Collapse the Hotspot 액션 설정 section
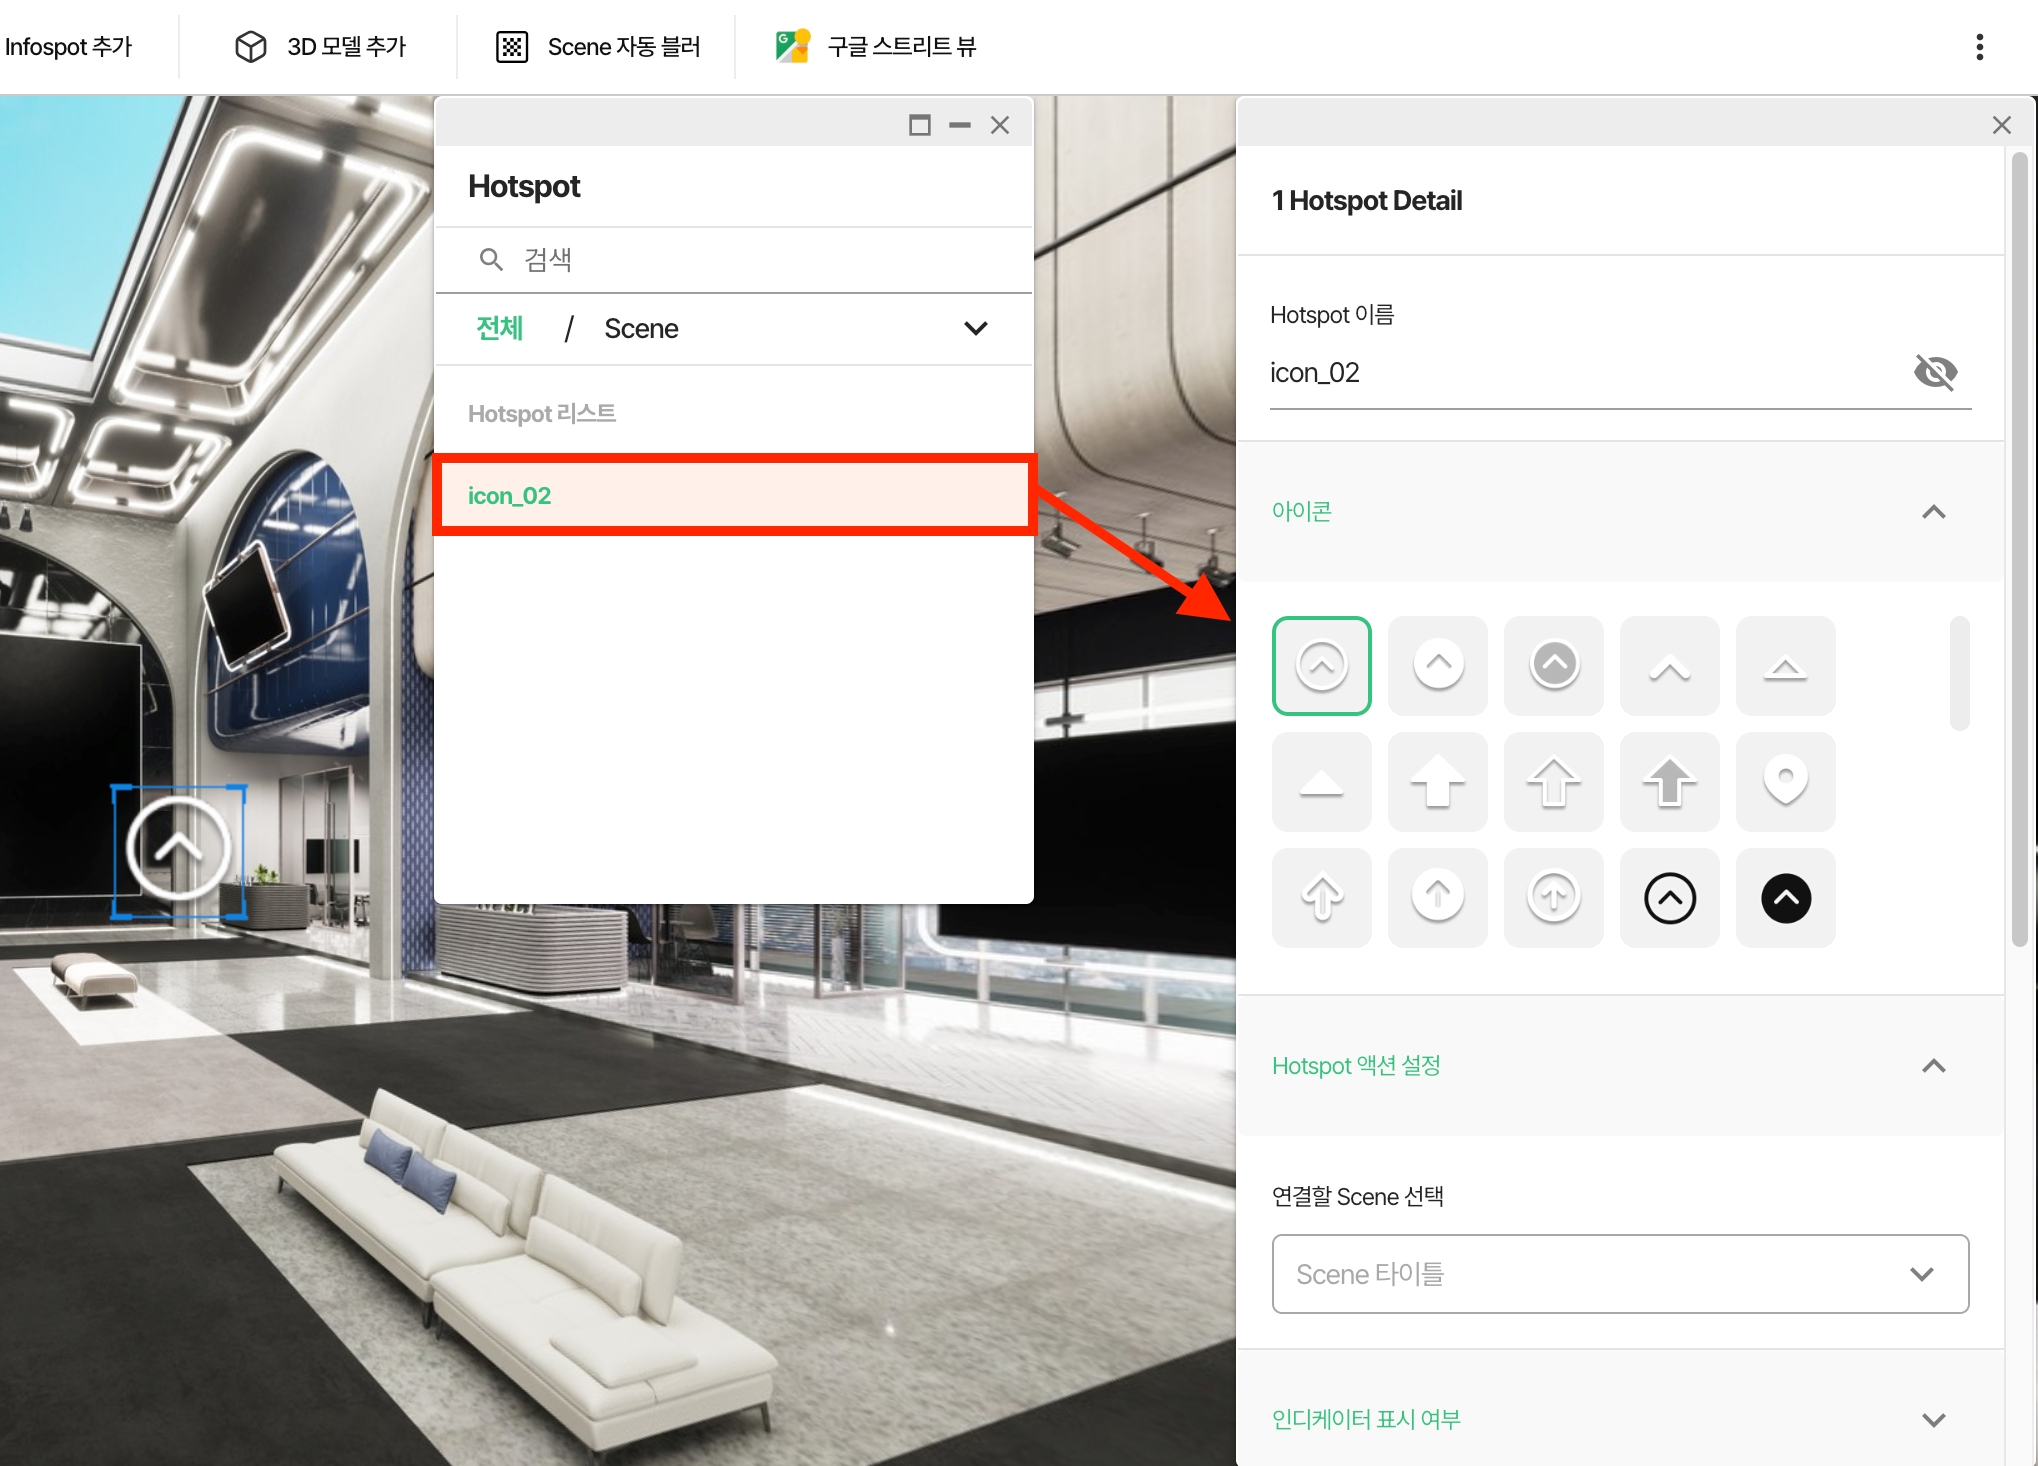 coord(1933,1066)
